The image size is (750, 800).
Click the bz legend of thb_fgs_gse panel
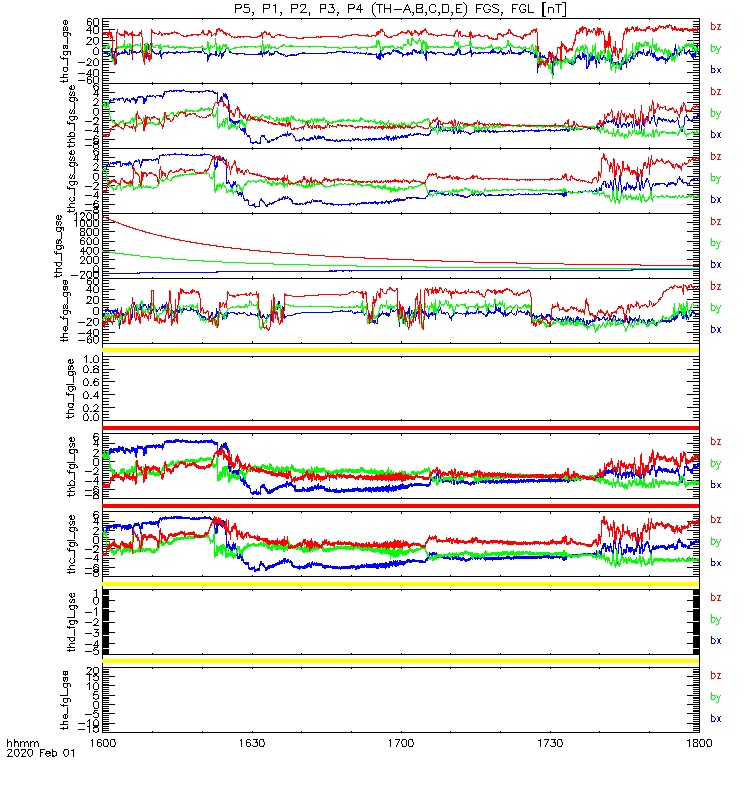tap(716, 92)
